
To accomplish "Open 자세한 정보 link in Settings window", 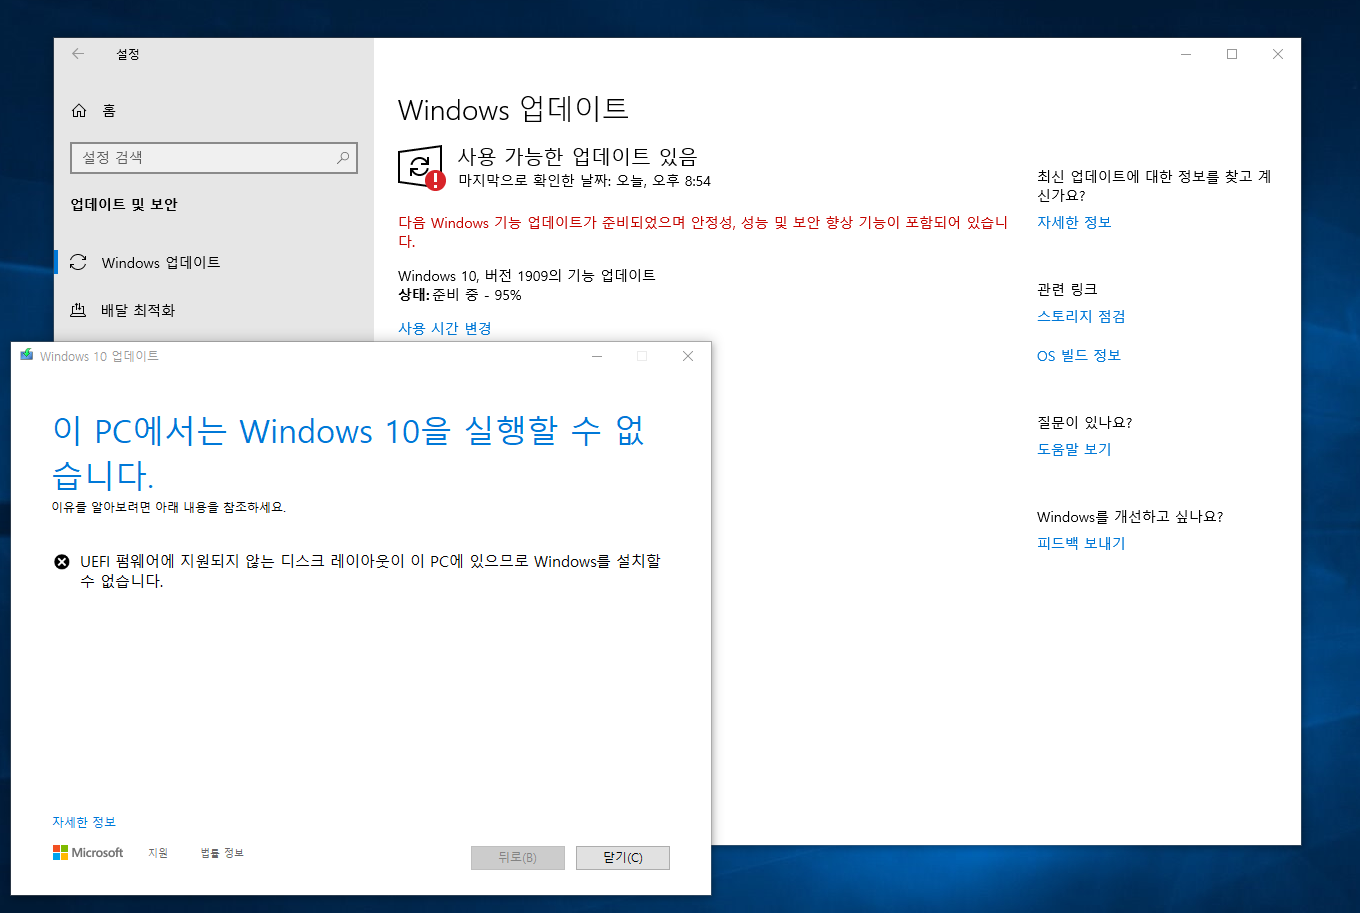I will [x=1074, y=222].
